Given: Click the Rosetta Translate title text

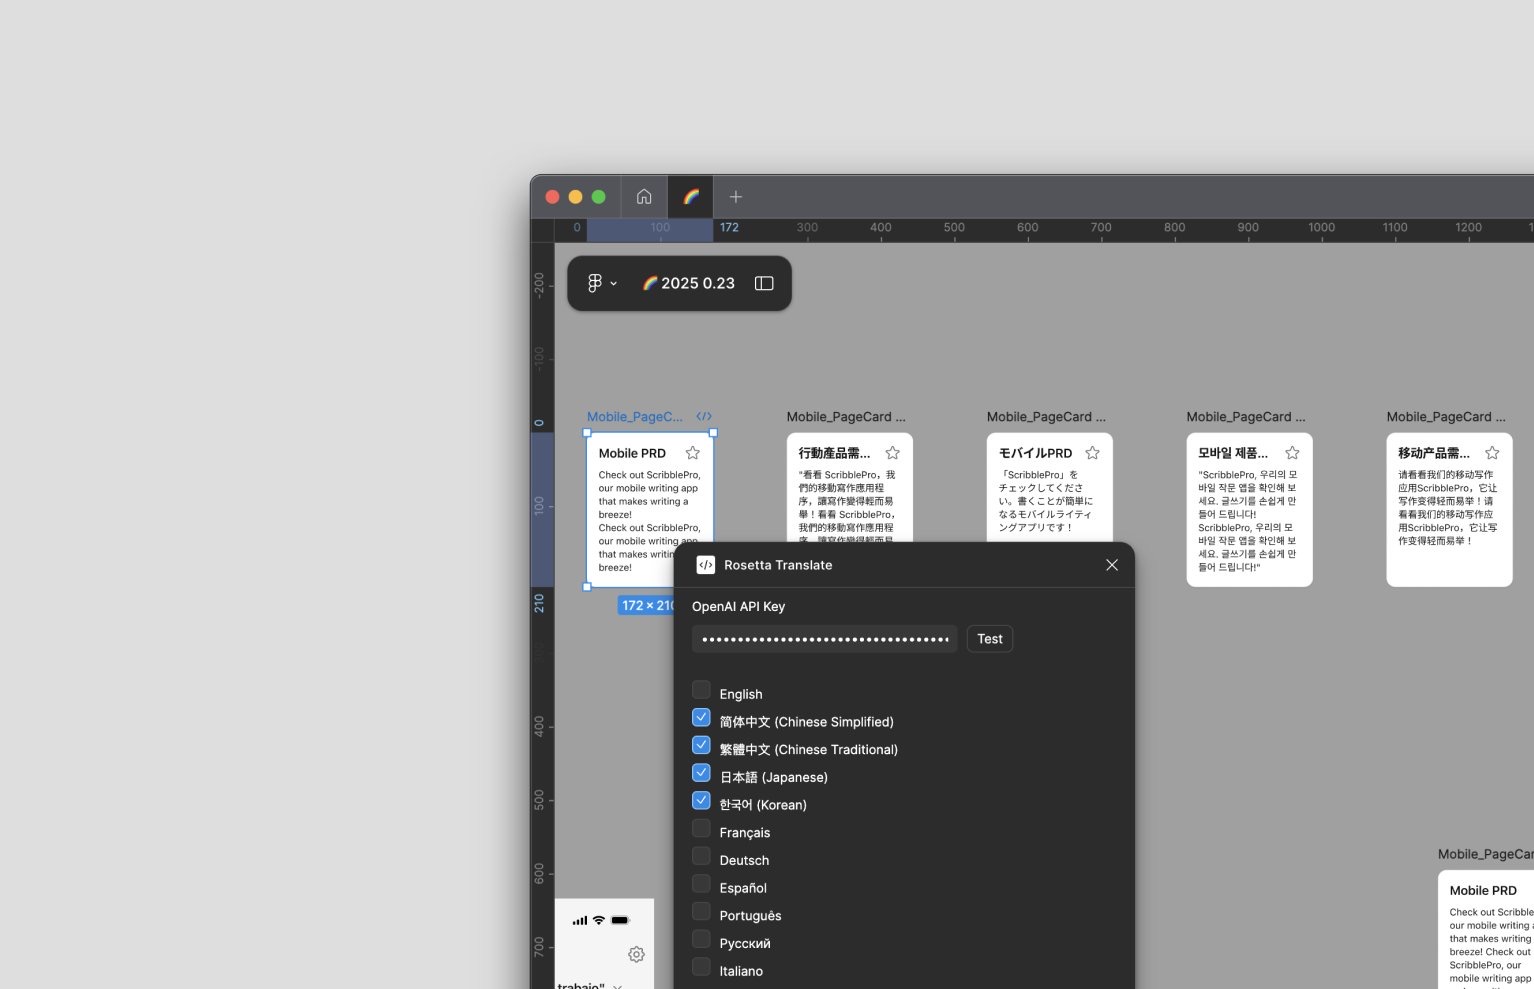Looking at the screenshot, I should coord(778,565).
